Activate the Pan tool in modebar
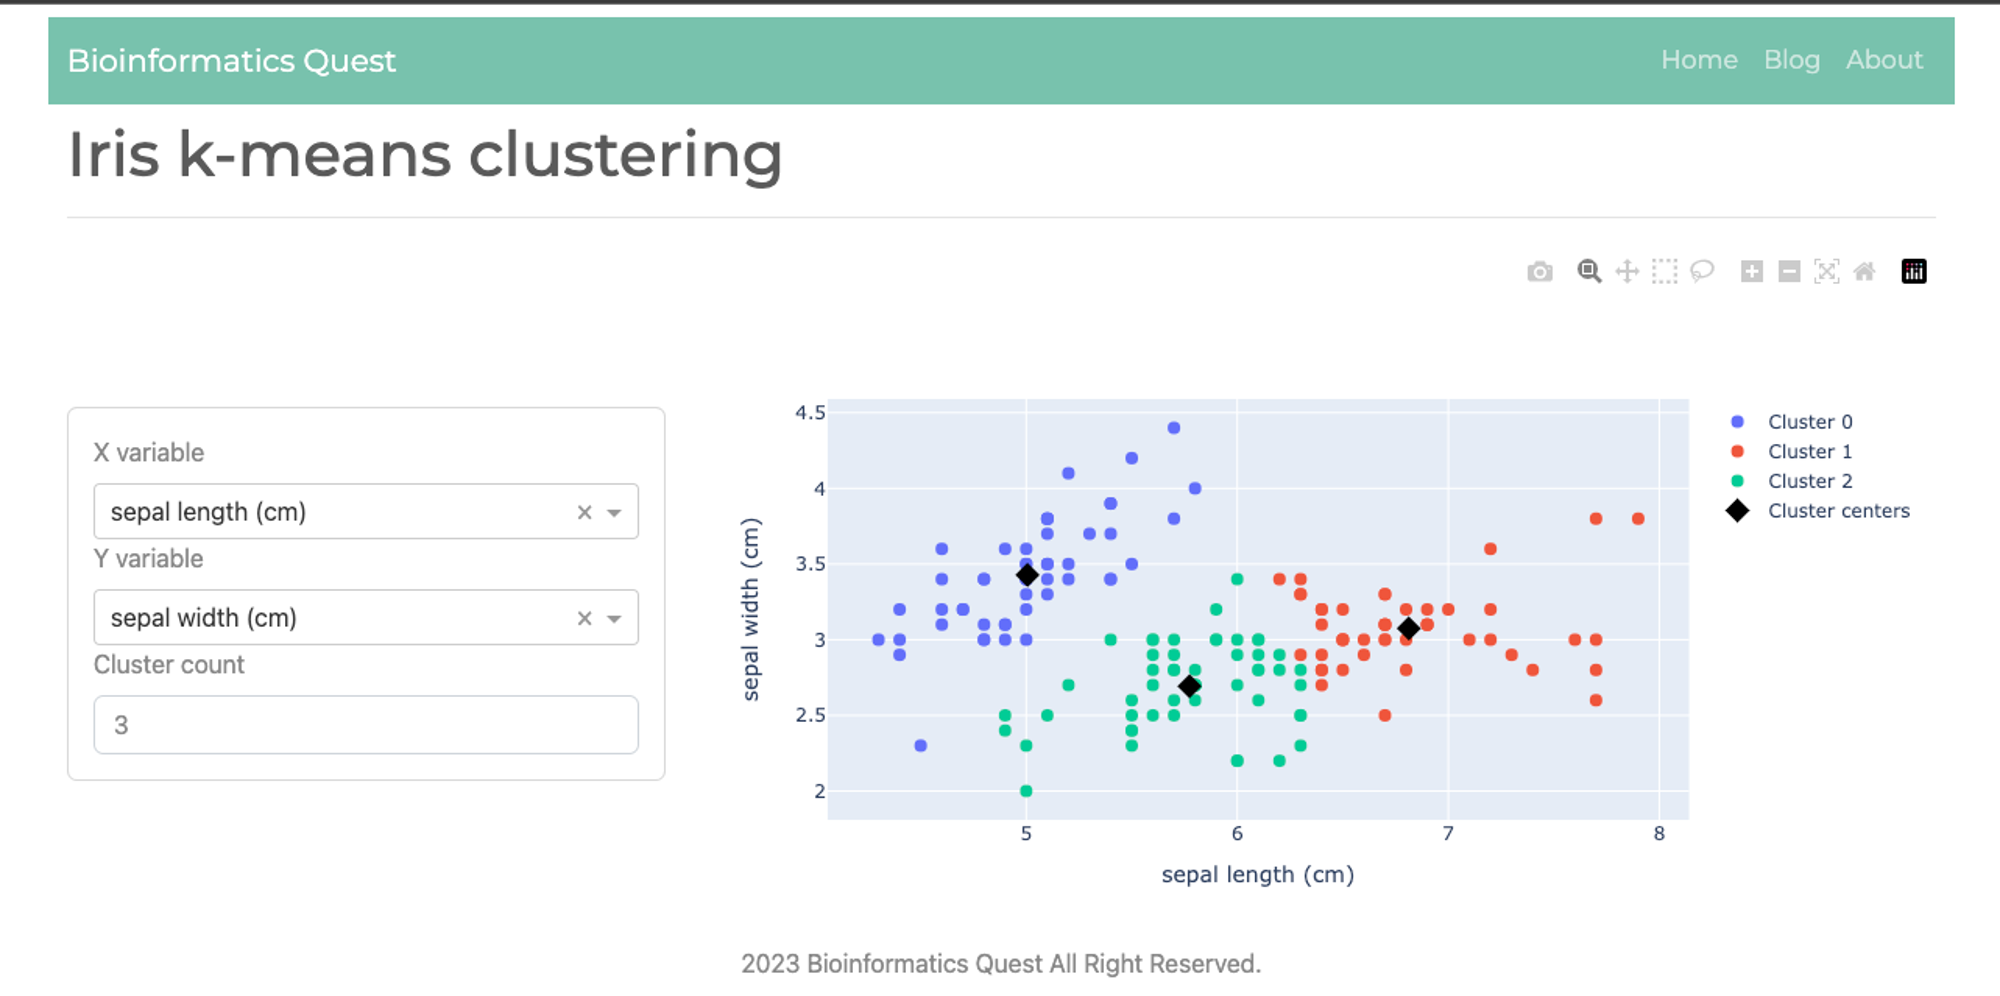 tap(1627, 271)
